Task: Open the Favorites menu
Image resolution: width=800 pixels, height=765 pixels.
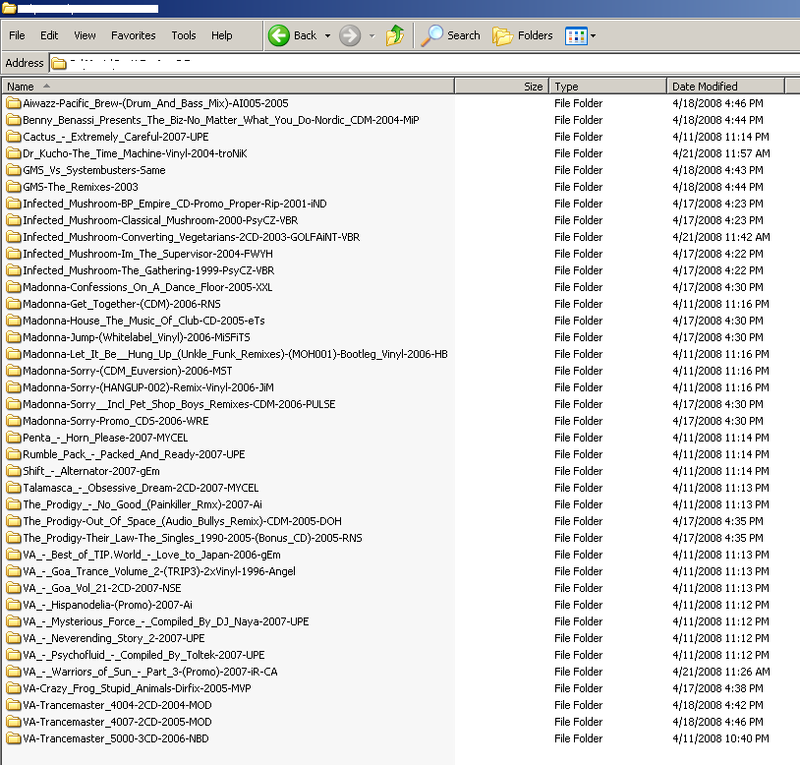Action: click(133, 35)
